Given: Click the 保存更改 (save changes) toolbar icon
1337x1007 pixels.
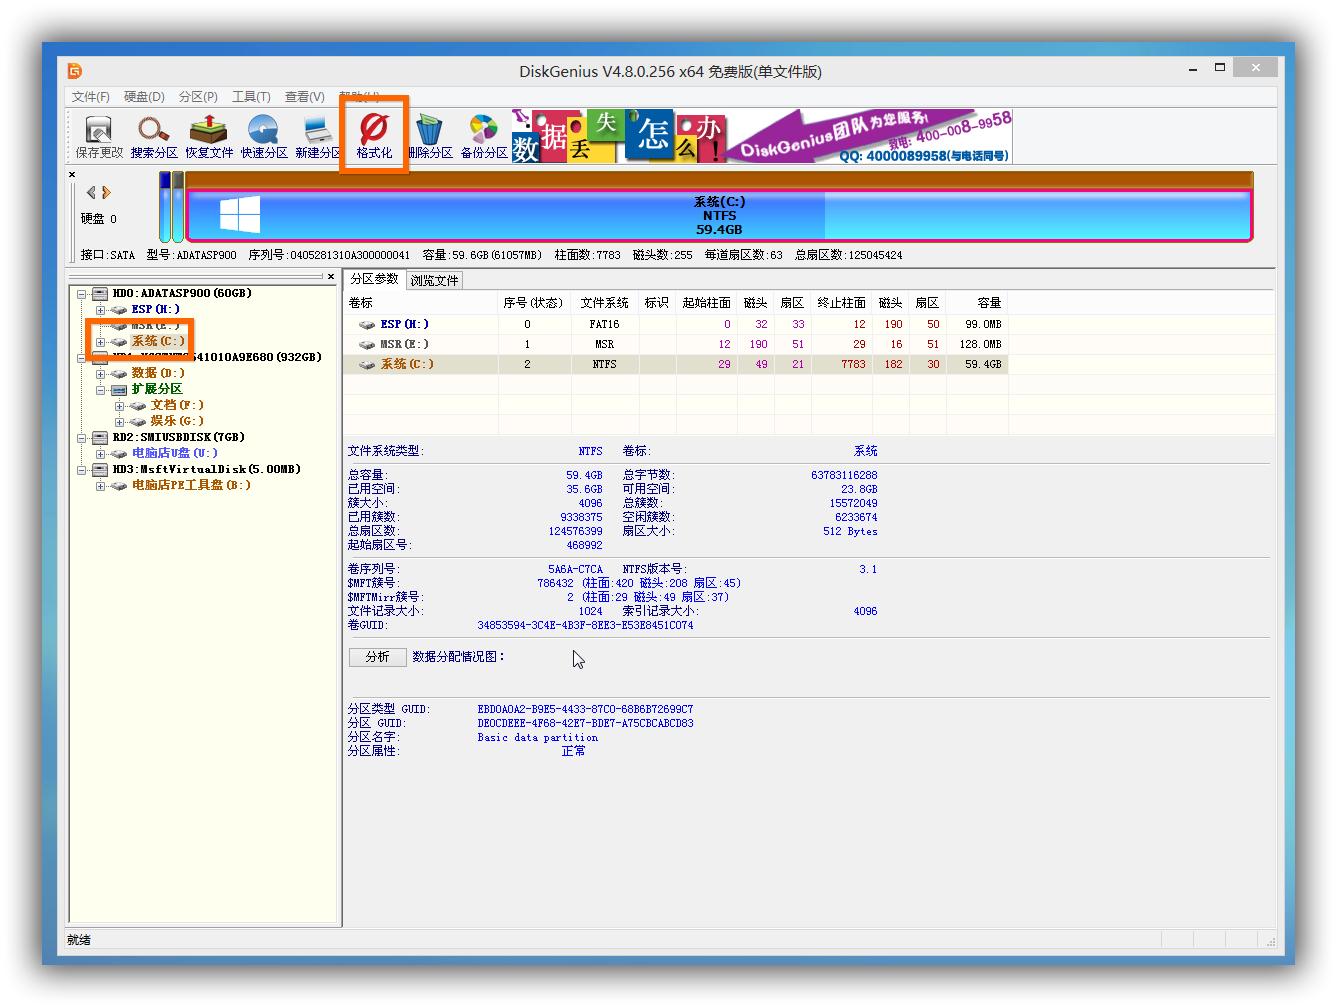Looking at the screenshot, I should [97, 136].
